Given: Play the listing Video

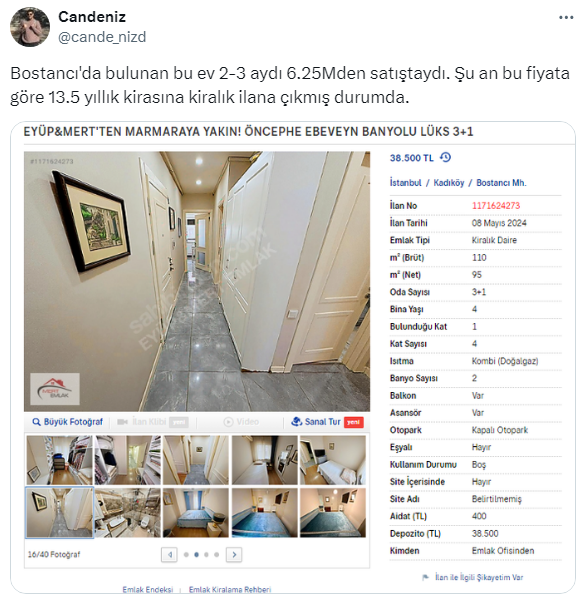Looking at the screenshot, I should [241, 422].
